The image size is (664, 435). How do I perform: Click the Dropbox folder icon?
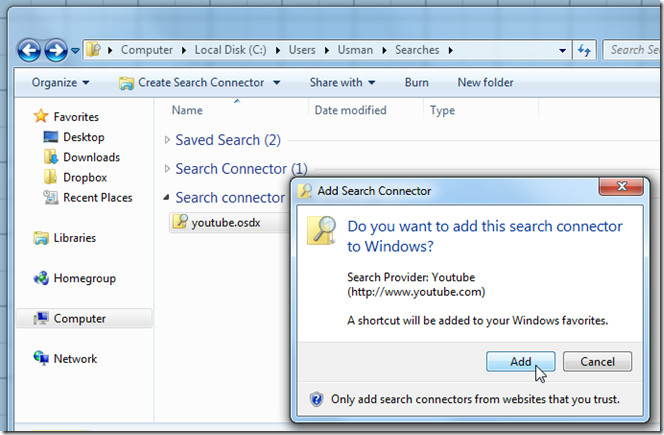point(50,177)
